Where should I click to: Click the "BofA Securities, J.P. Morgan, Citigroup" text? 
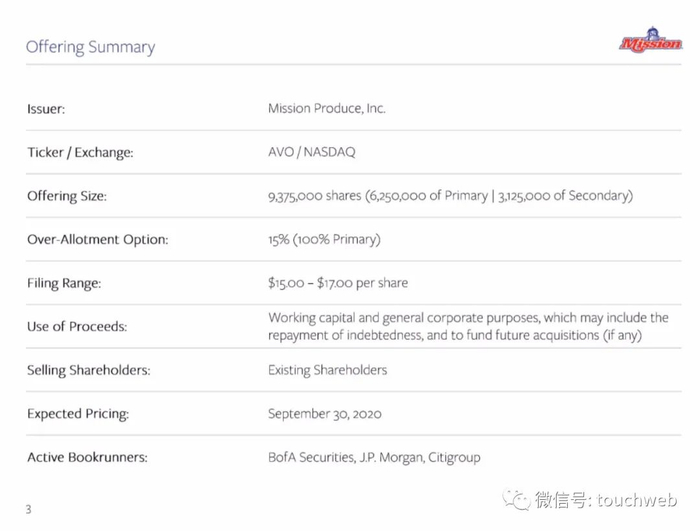point(374,457)
